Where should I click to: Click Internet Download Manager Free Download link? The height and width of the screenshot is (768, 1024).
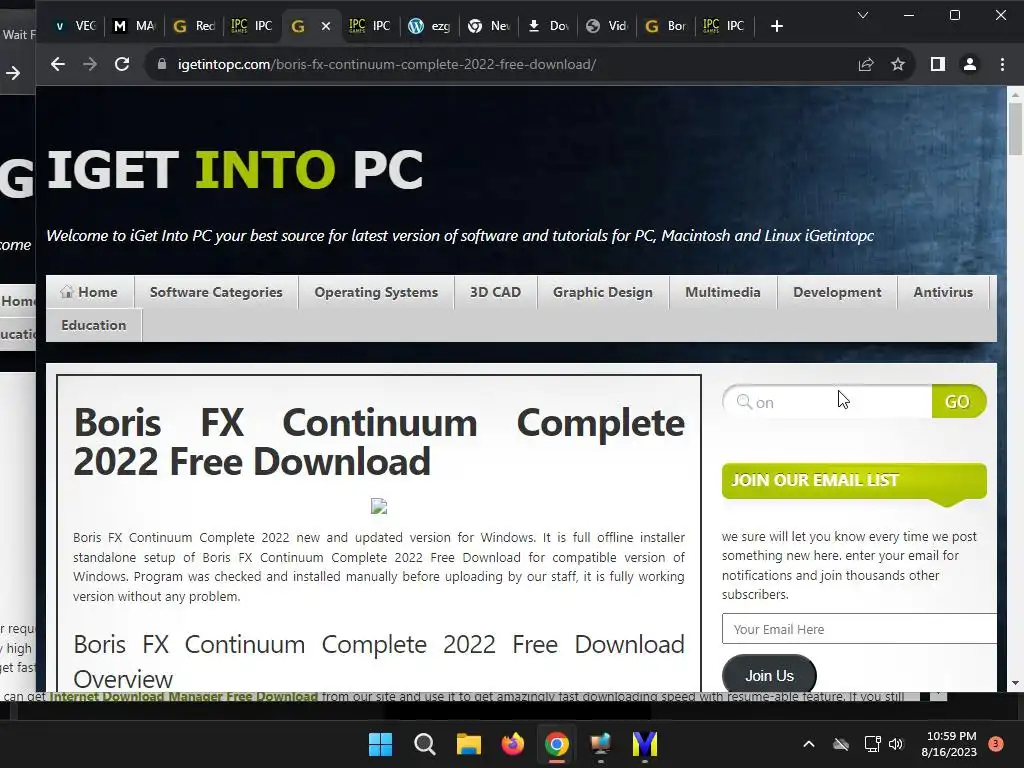pyautogui.click(x=184, y=696)
